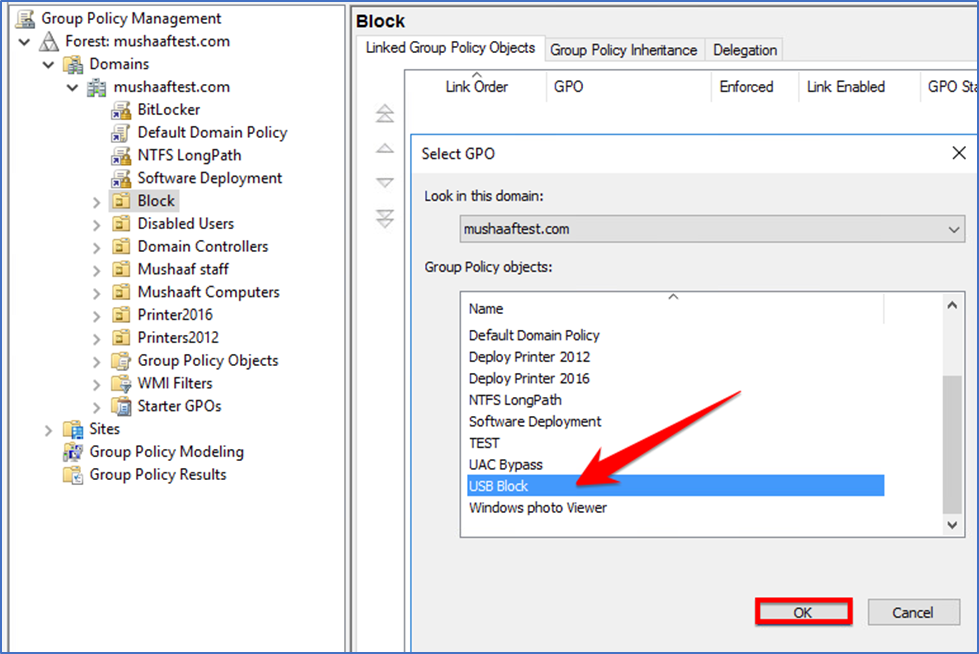Select UAC Bypass in the GPO list

click(506, 465)
